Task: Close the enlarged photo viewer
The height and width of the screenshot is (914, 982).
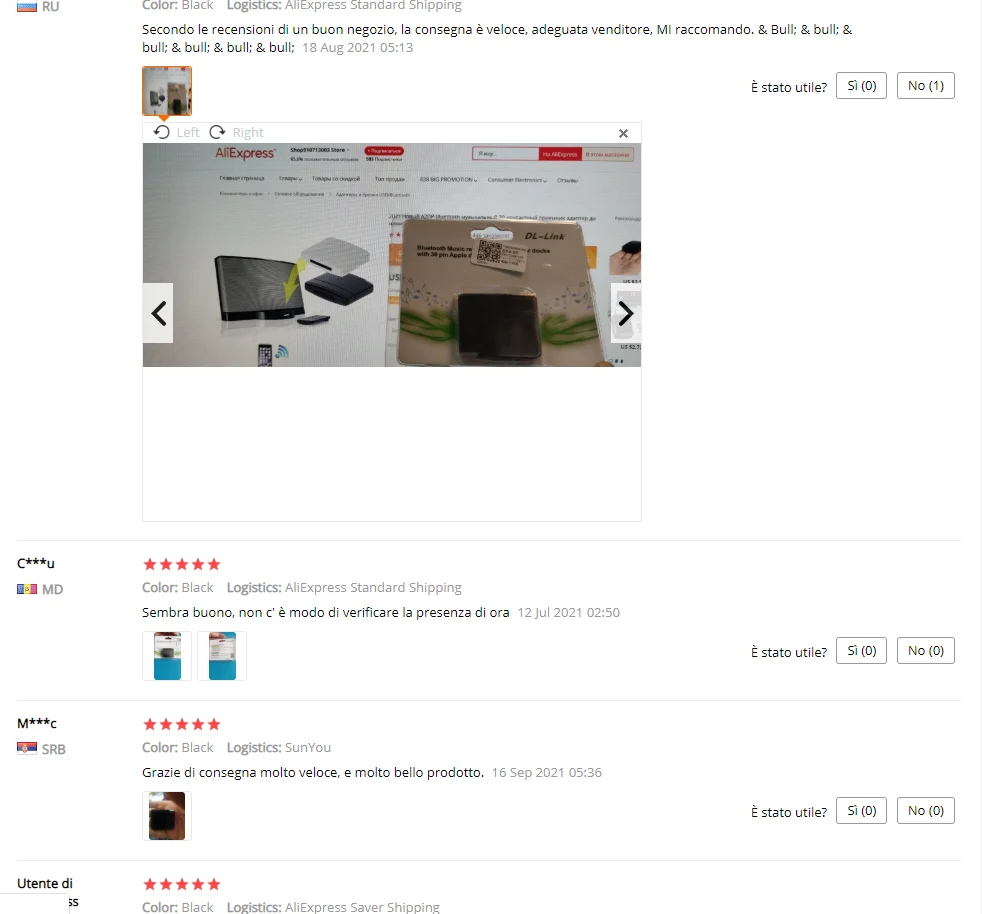Action: click(x=623, y=133)
